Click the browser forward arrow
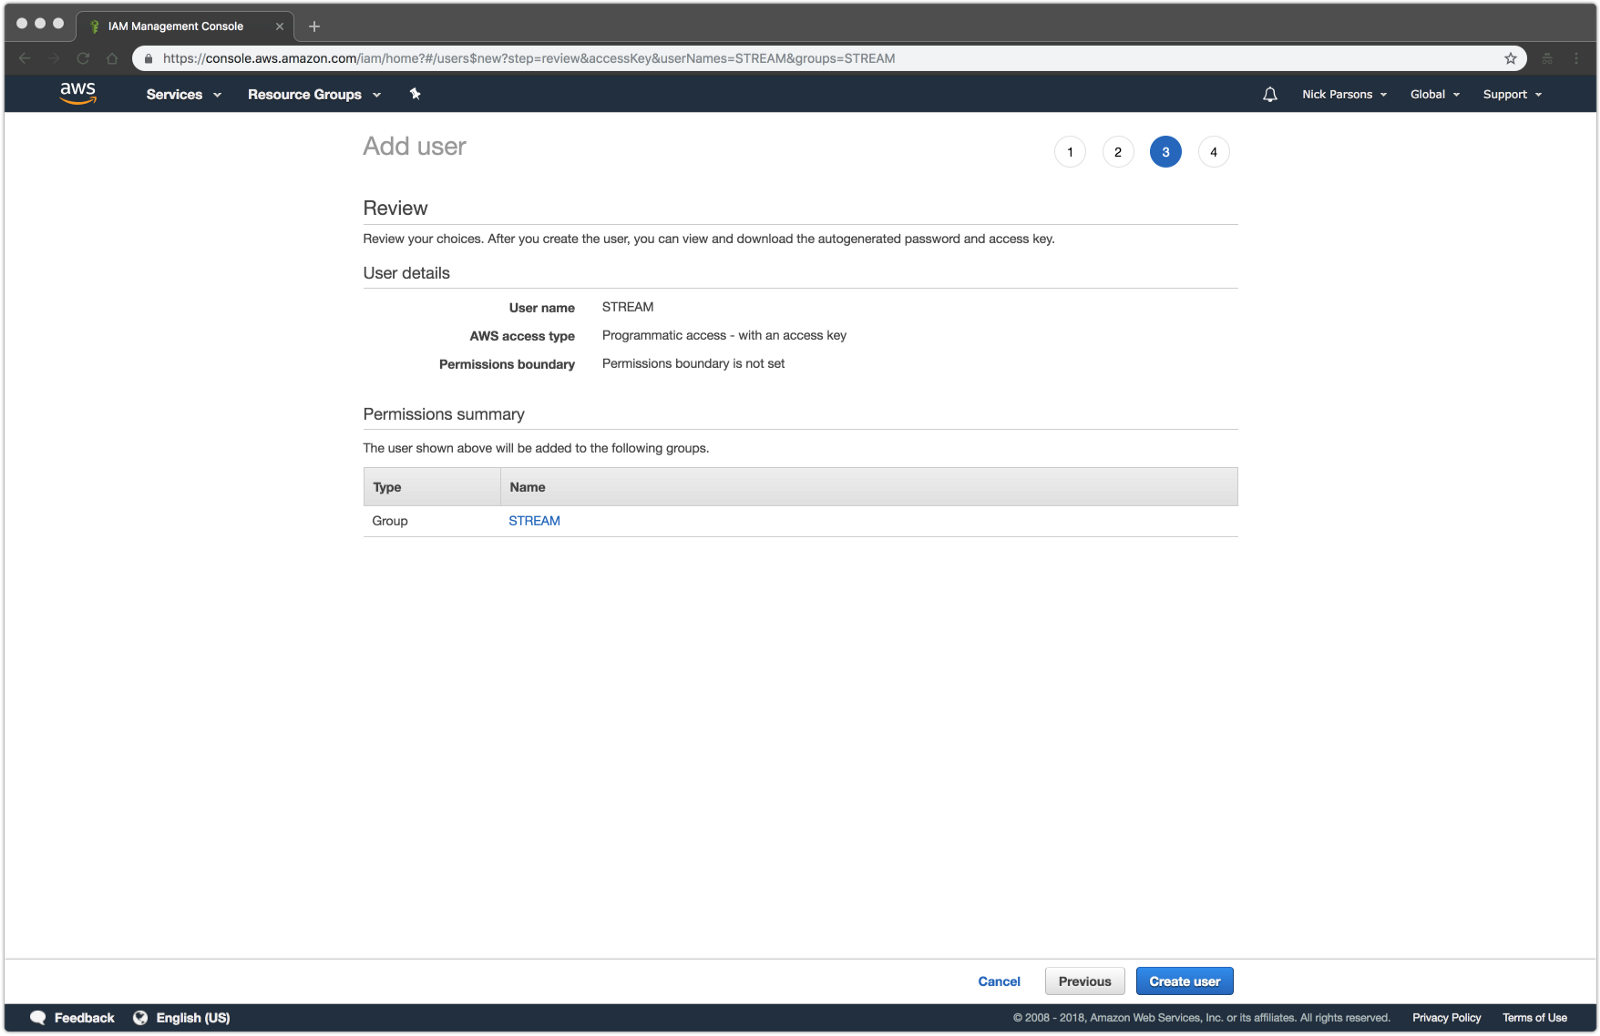This screenshot has width=1600, height=1036. coord(54,58)
